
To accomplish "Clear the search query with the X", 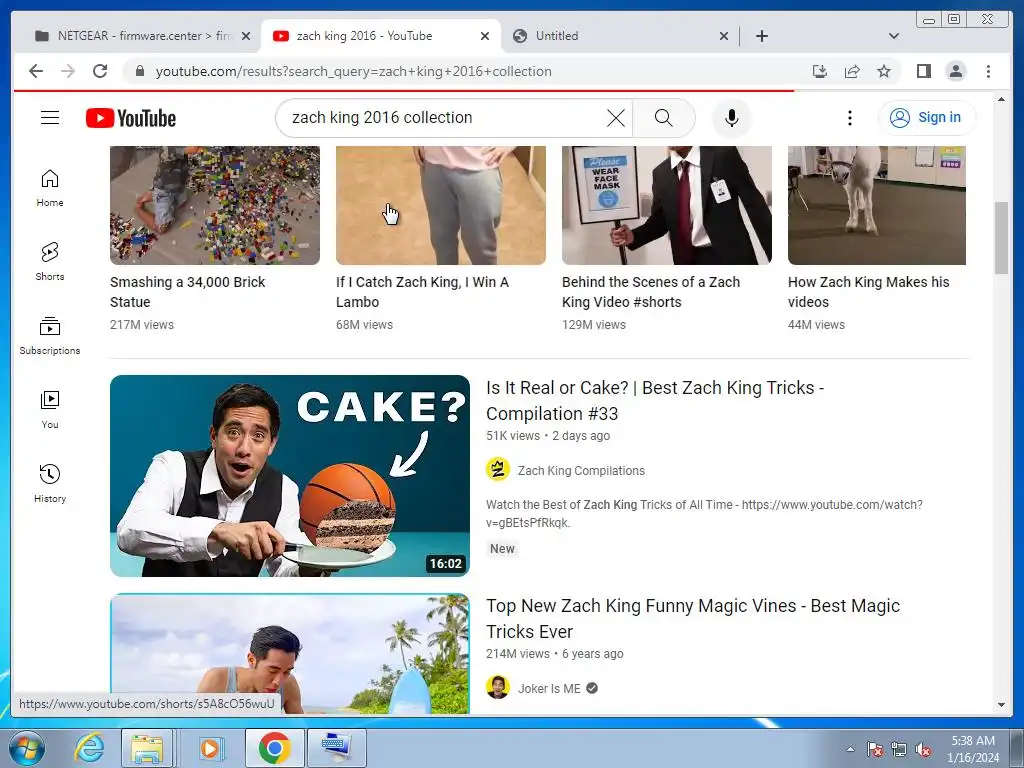I will (615, 118).
